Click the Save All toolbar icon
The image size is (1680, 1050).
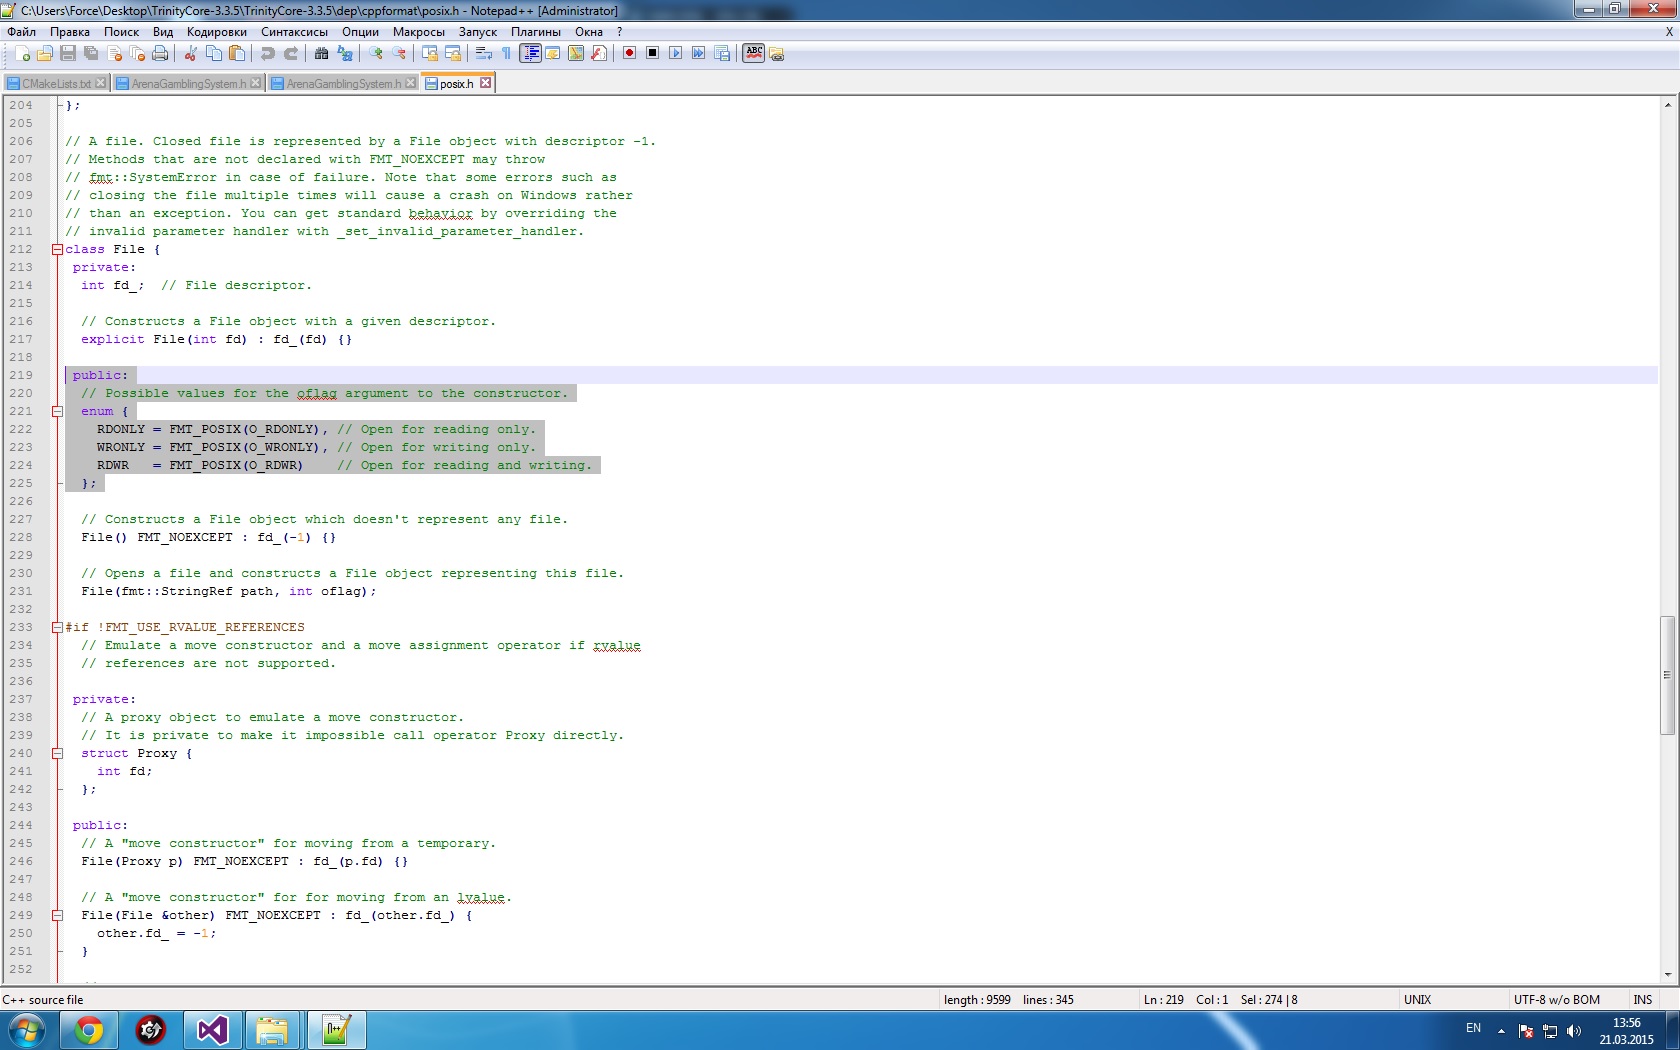[x=91, y=54]
